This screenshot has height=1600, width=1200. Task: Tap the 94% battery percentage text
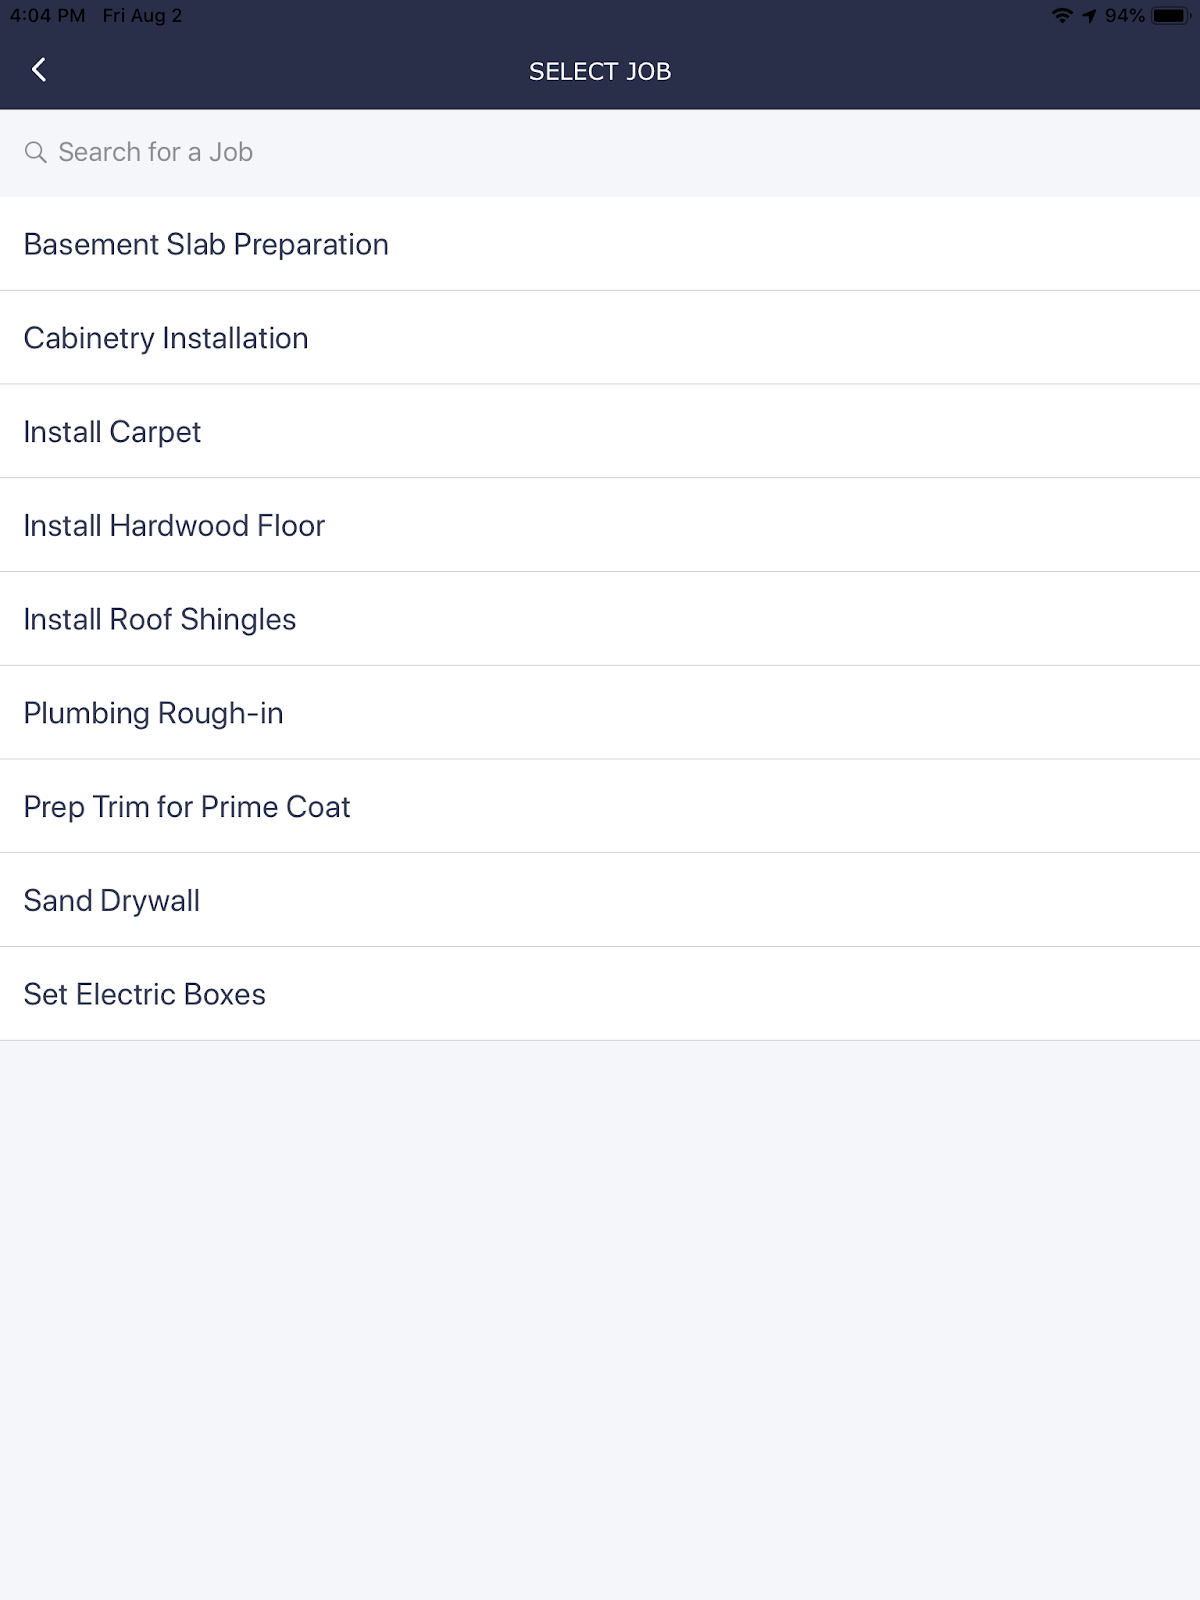point(1125,16)
